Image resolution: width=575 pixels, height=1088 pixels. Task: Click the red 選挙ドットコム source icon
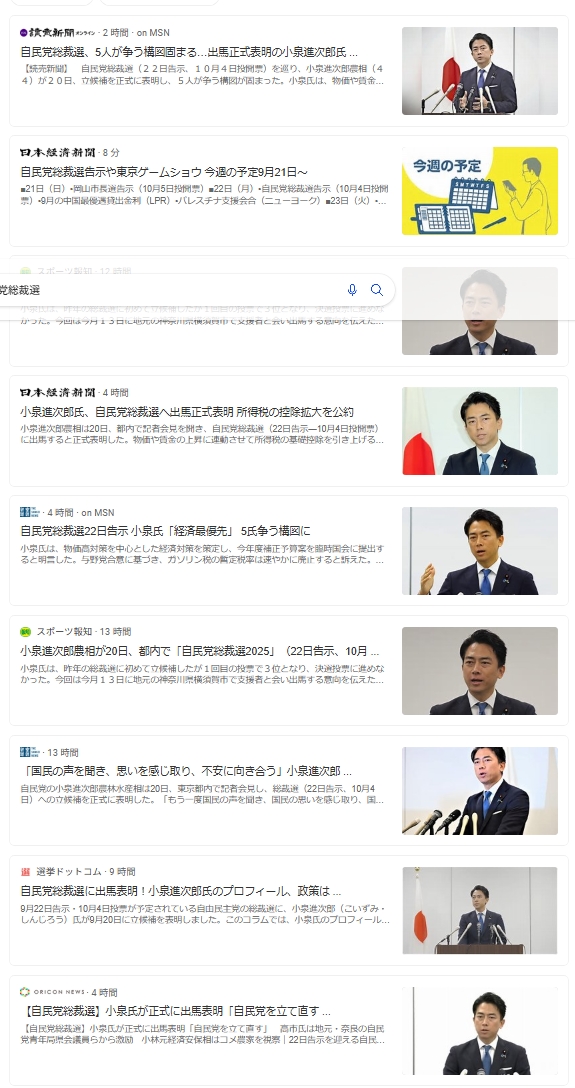click(26, 872)
